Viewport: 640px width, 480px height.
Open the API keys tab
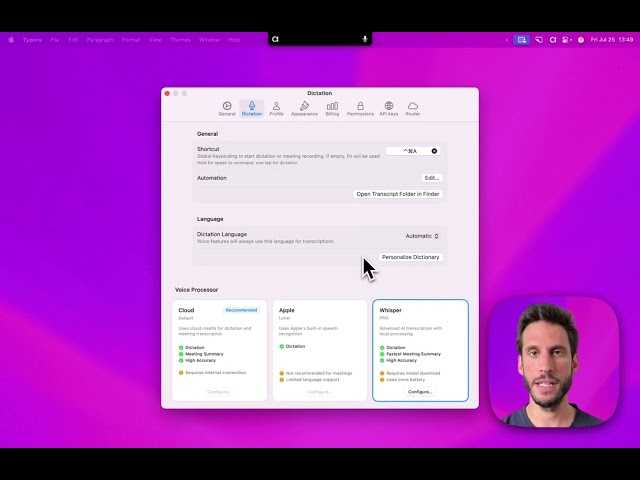(x=389, y=109)
